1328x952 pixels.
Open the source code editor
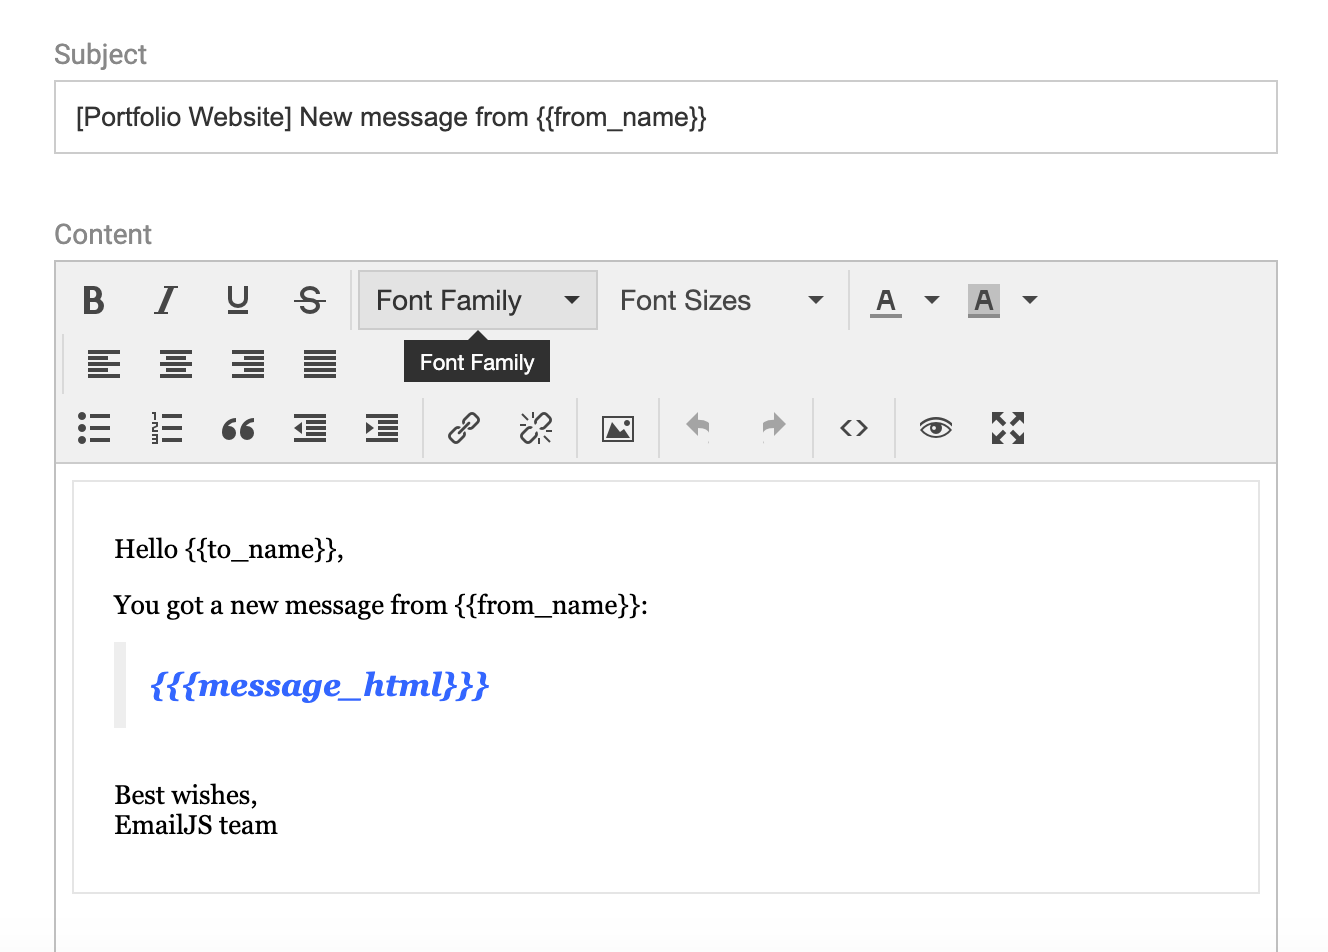point(853,428)
